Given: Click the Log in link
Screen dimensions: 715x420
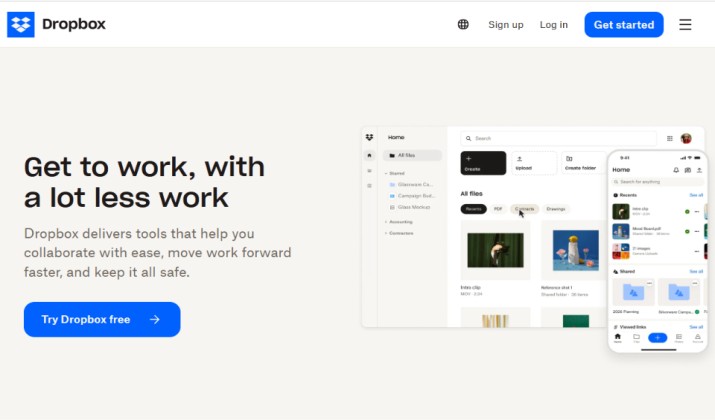Looking at the screenshot, I should (554, 25).
